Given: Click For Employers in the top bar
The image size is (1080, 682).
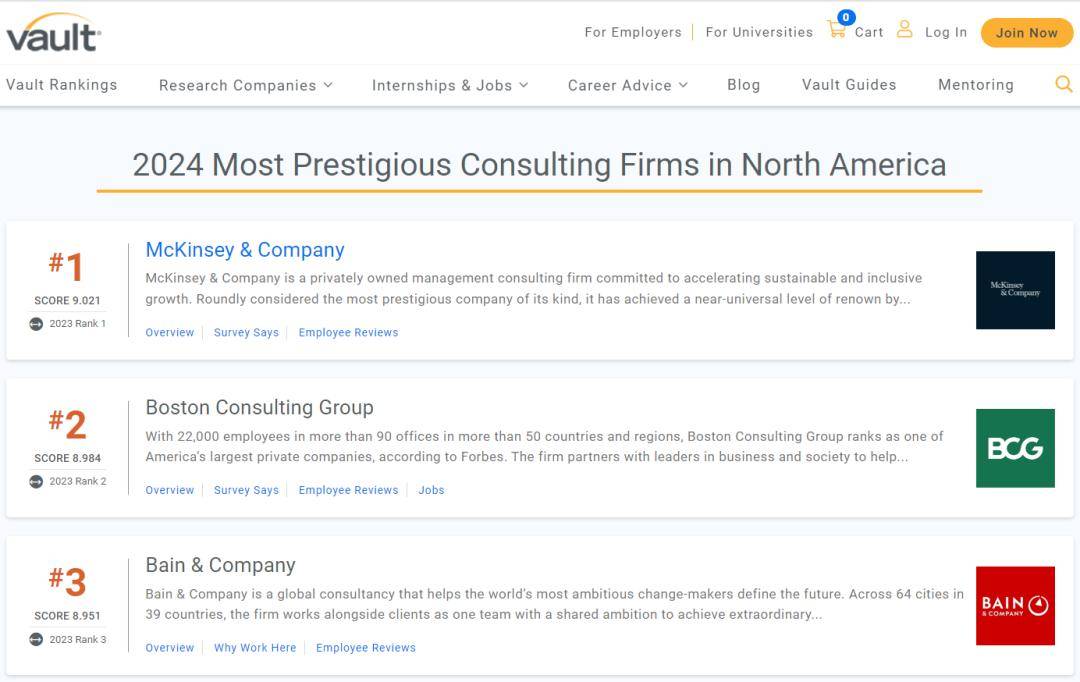Looking at the screenshot, I should click(x=633, y=32).
